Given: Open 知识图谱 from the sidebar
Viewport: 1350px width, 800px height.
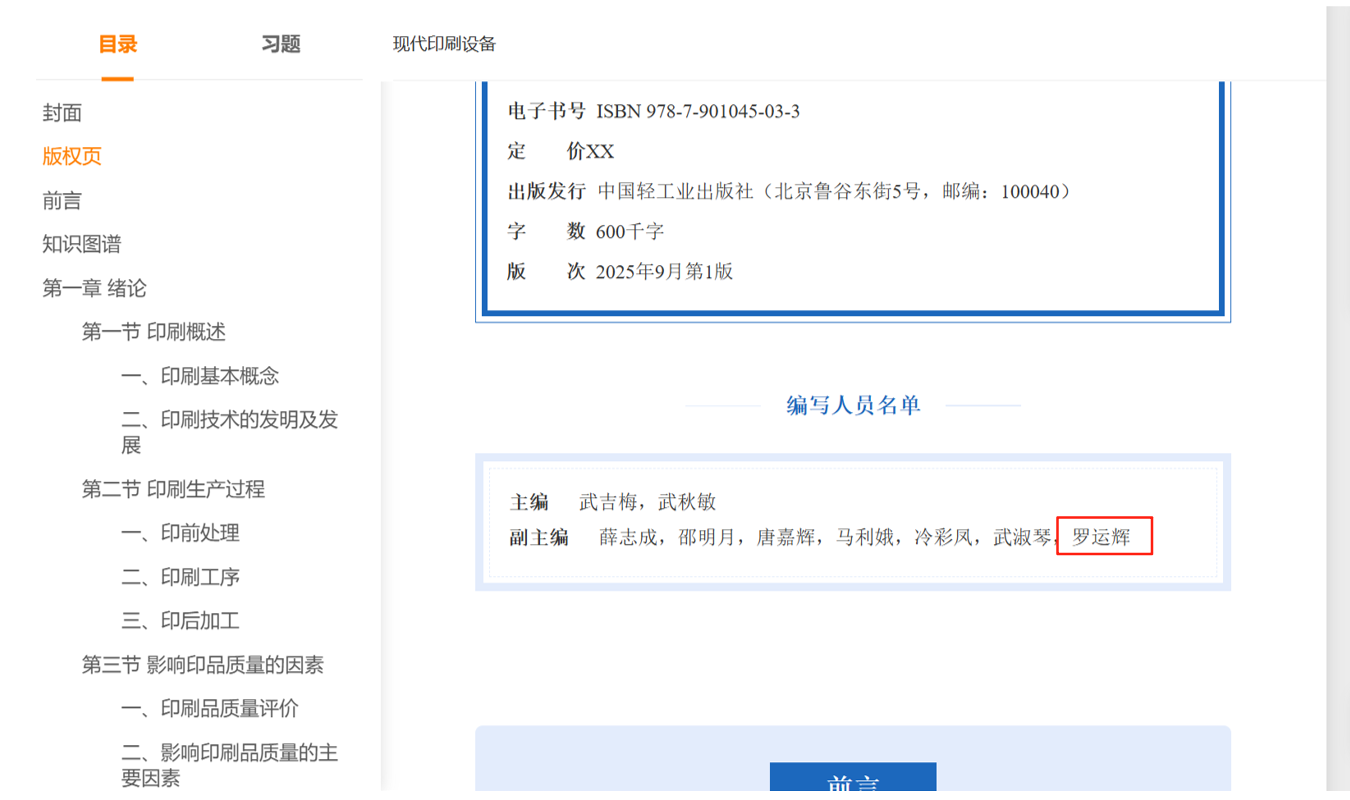Looking at the screenshot, I should pyautogui.click(x=82, y=245).
